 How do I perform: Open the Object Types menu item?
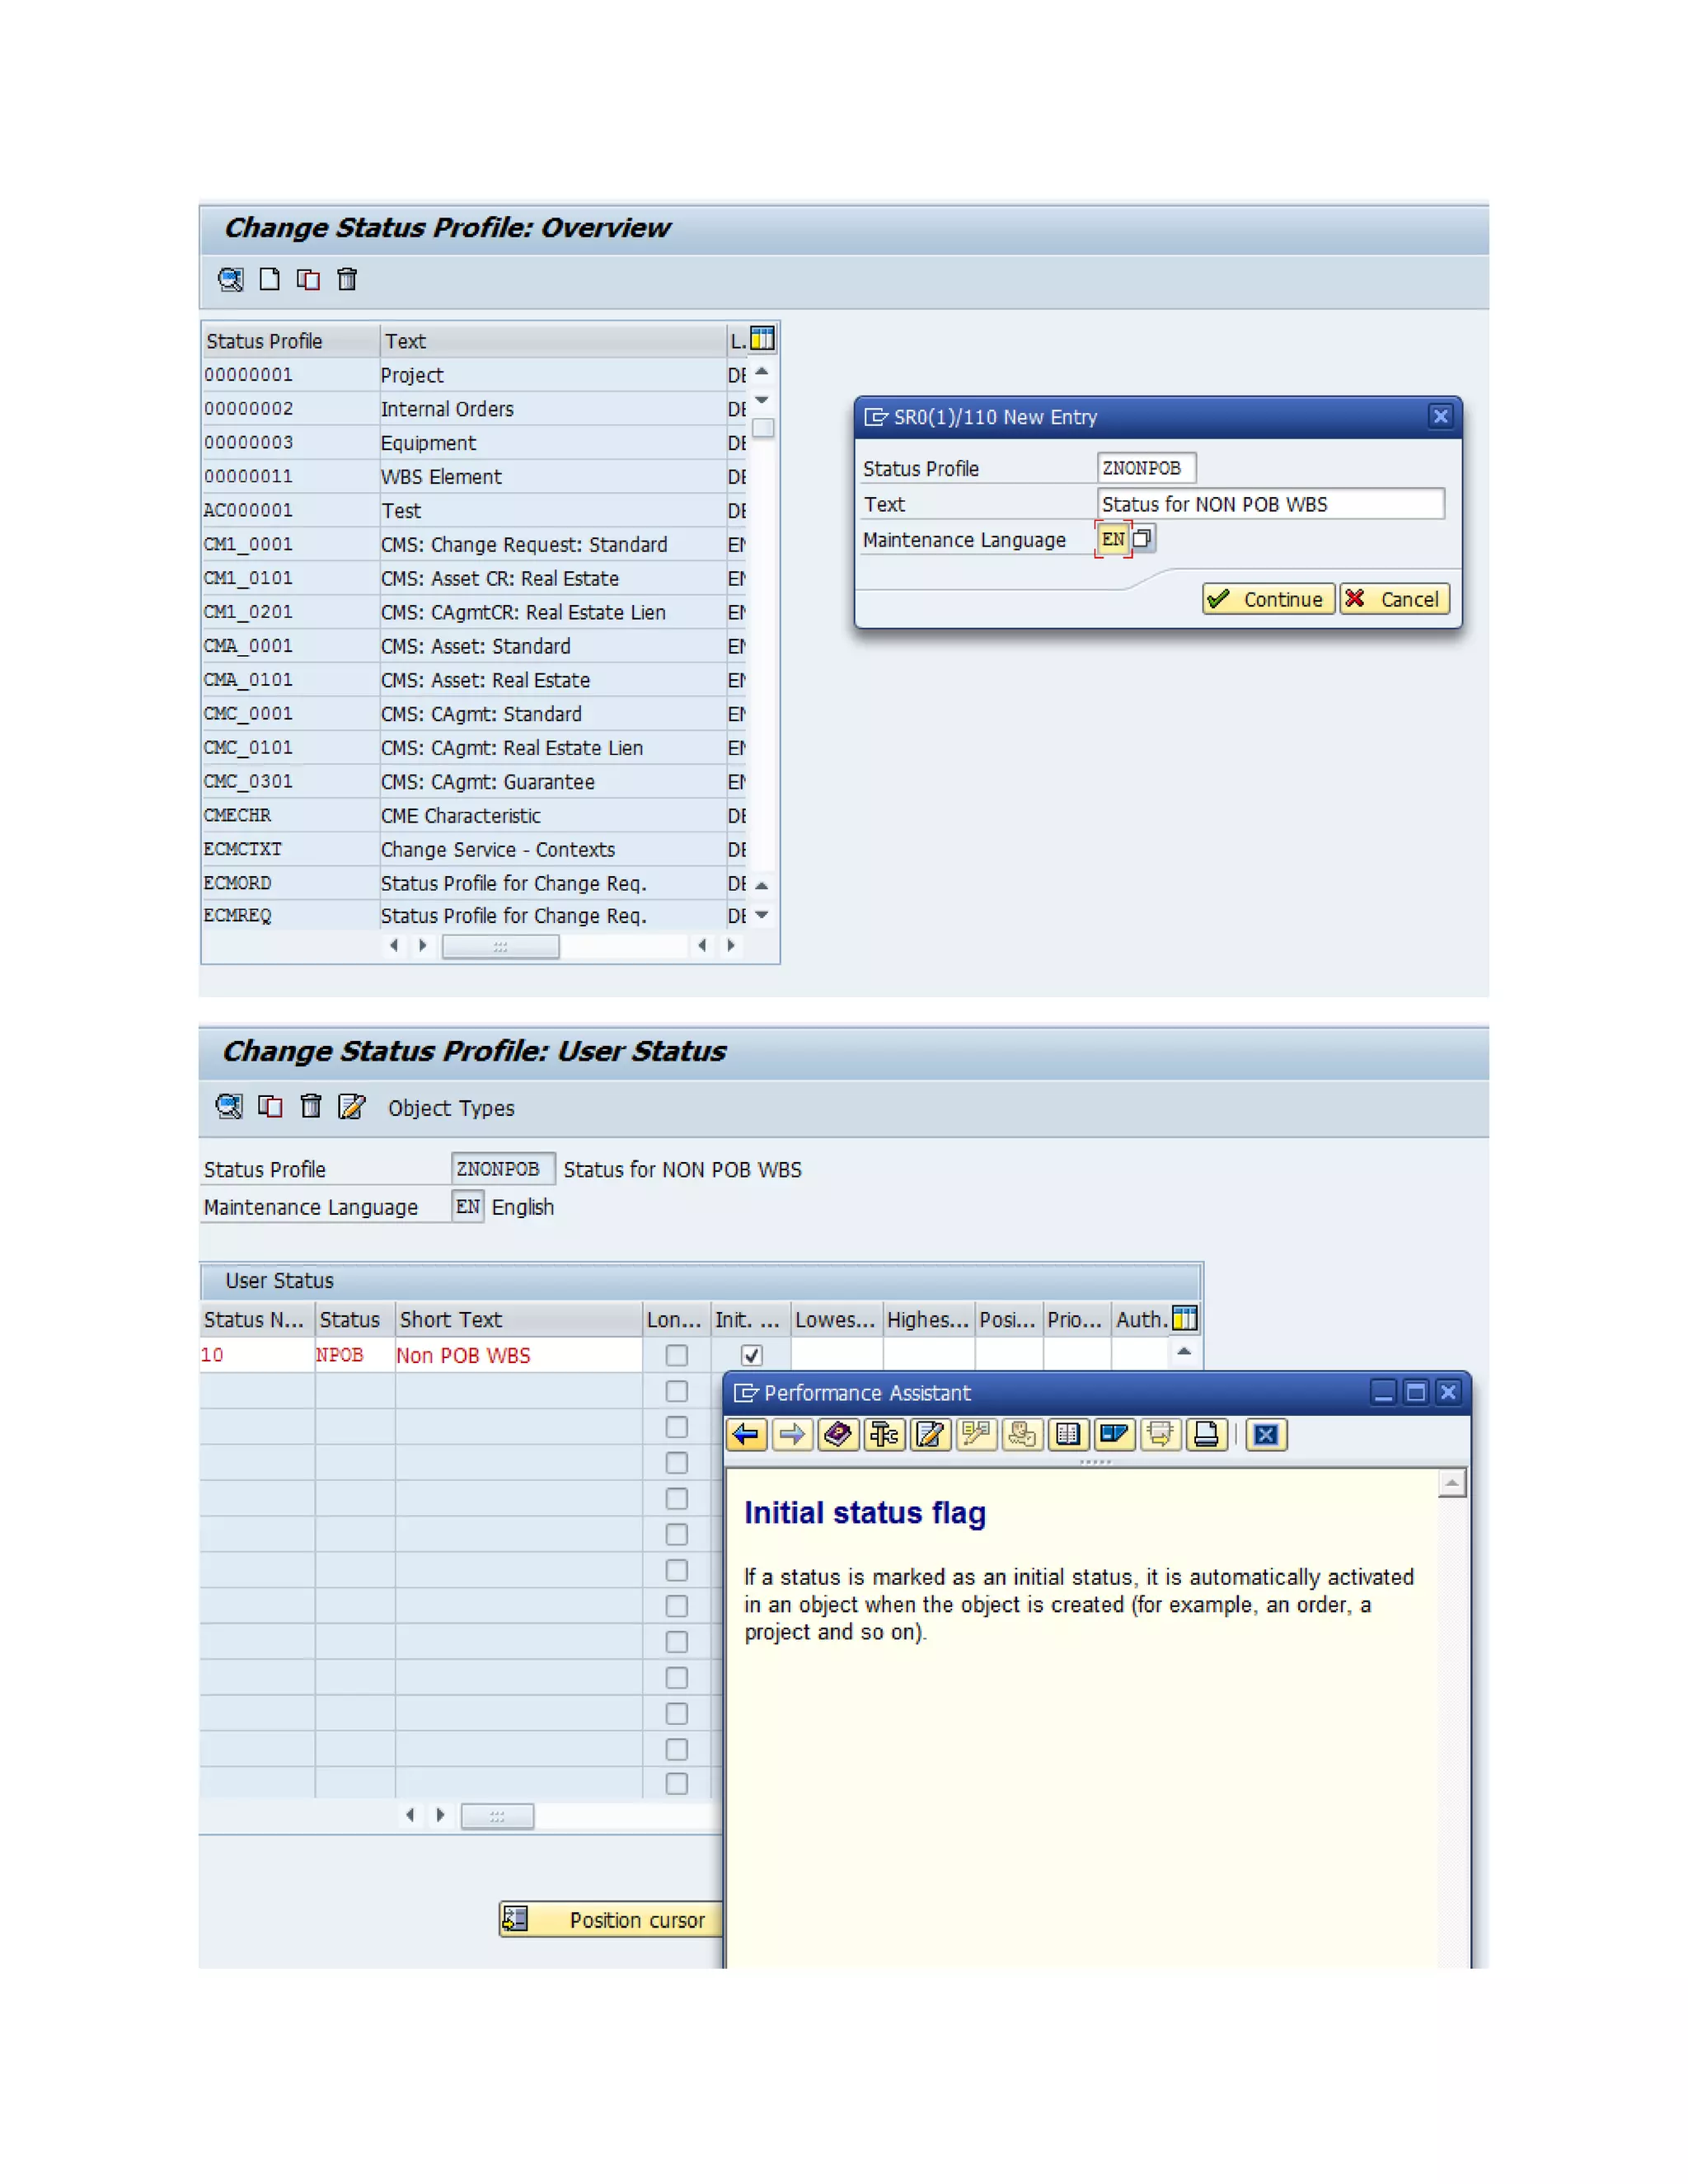(x=451, y=1108)
